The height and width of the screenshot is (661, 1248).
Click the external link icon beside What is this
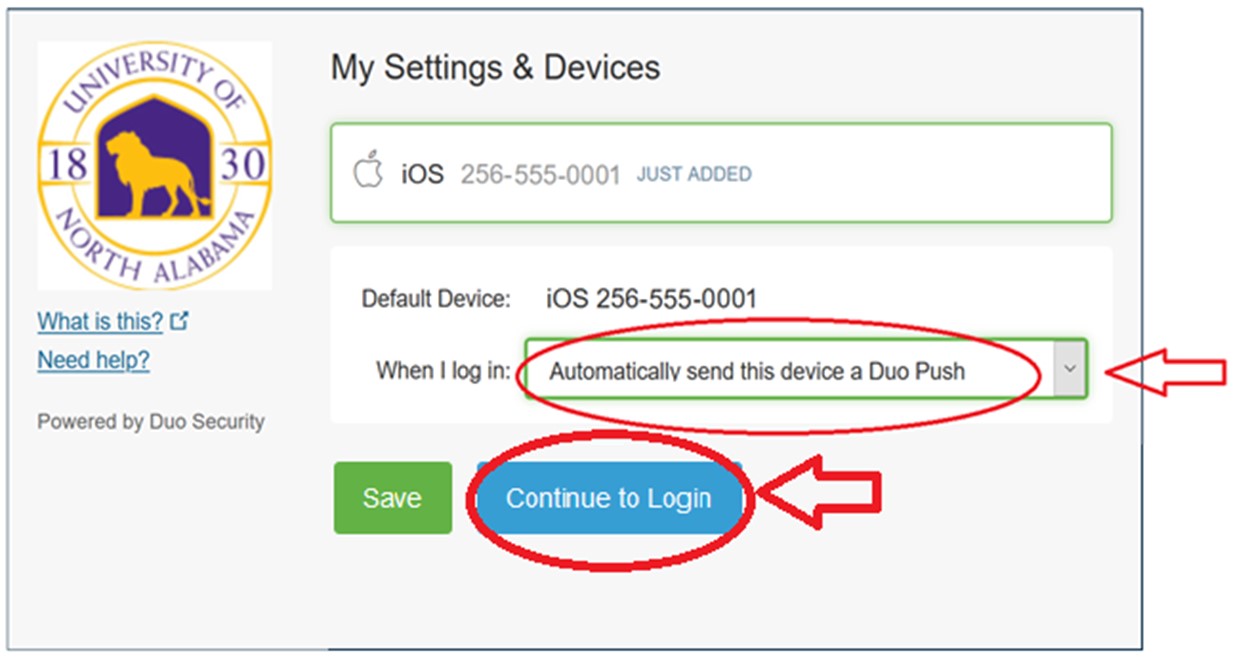180,321
